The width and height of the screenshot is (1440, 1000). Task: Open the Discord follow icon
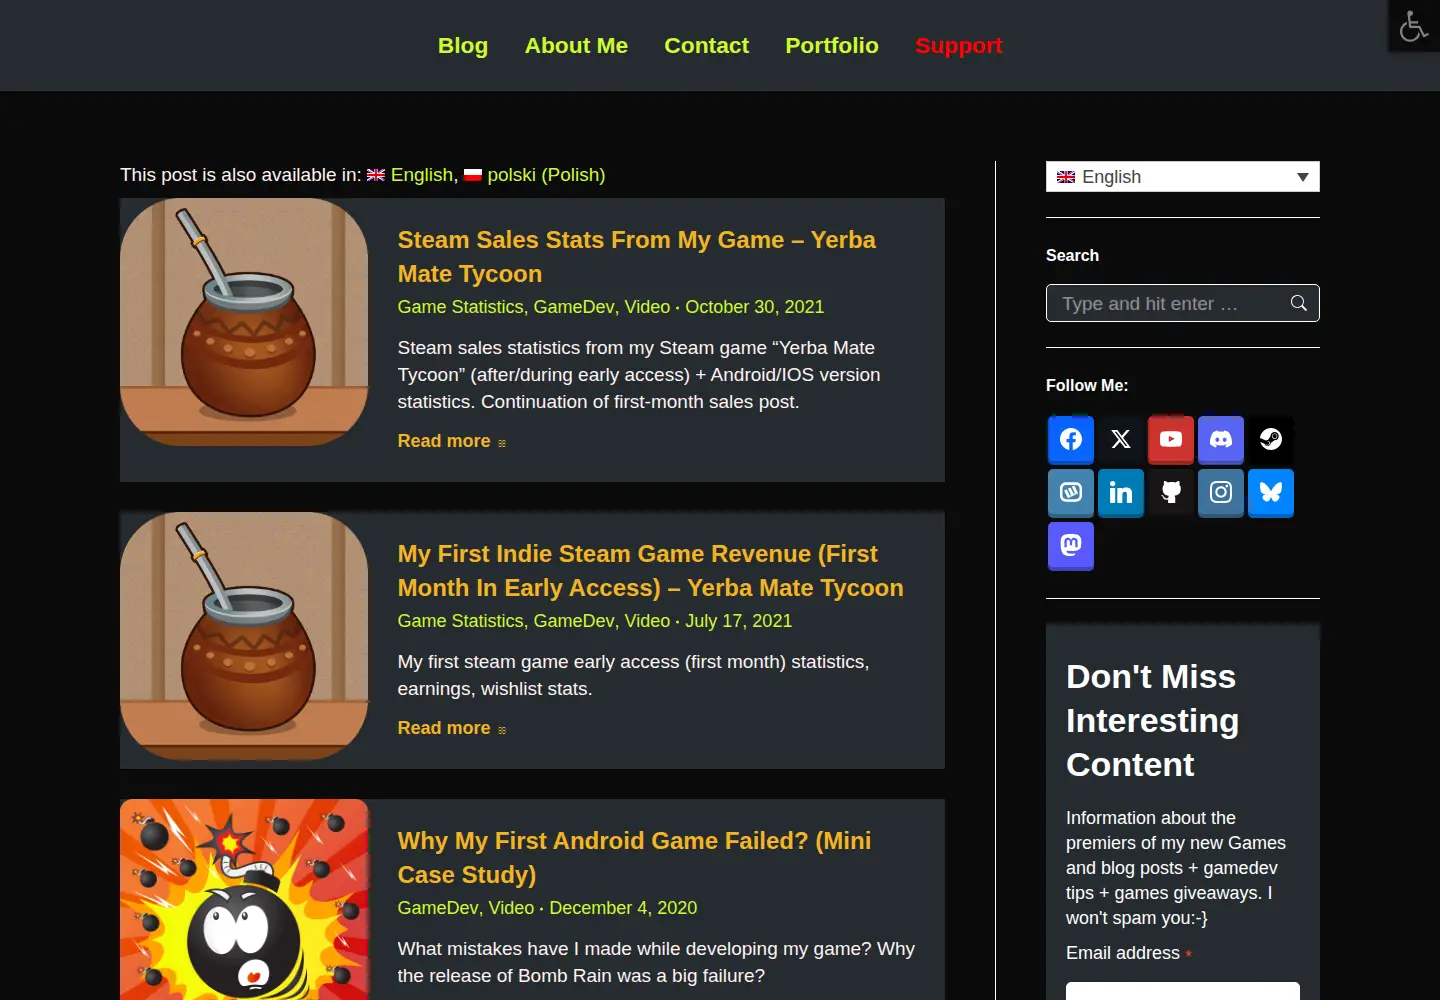click(1221, 439)
